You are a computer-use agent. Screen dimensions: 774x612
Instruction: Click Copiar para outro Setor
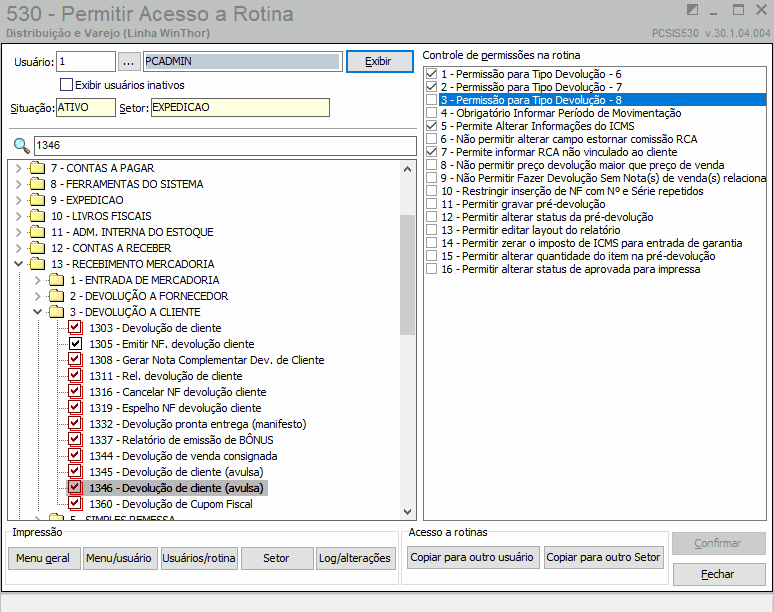(x=603, y=557)
